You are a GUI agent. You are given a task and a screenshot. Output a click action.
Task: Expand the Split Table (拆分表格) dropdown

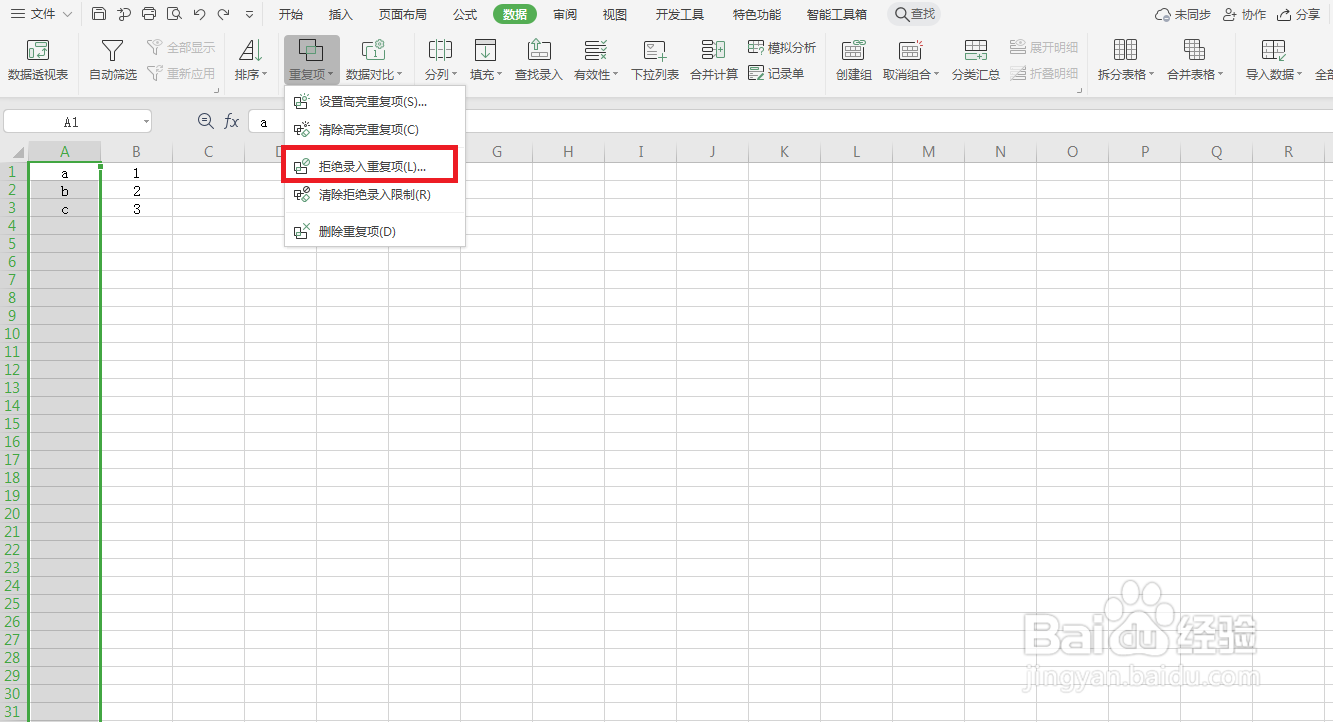pyautogui.click(x=1151, y=75)
